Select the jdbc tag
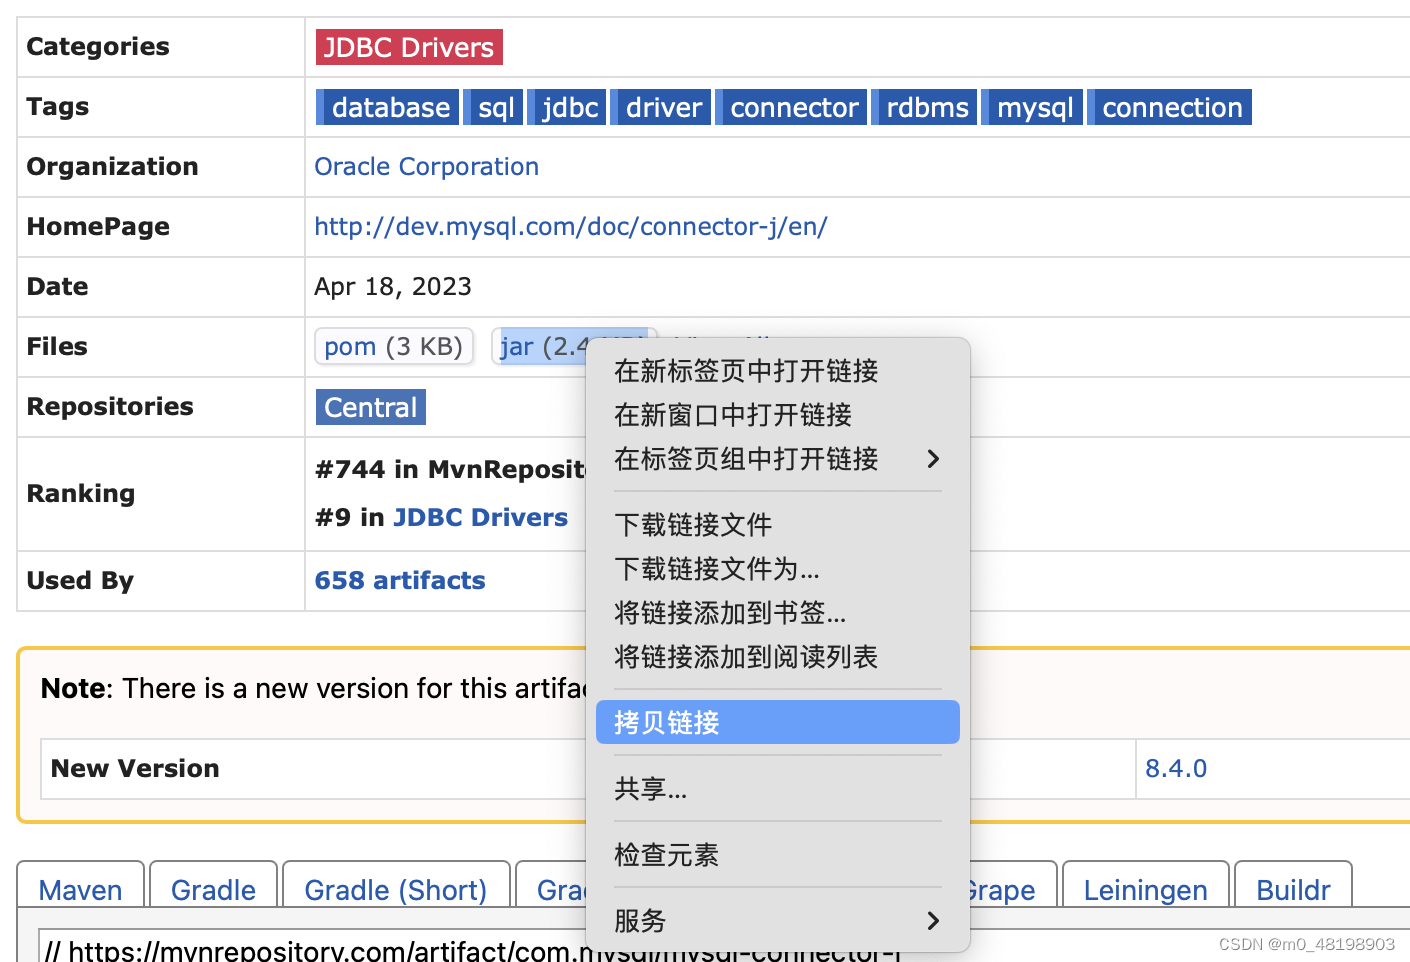 (567, 107)
